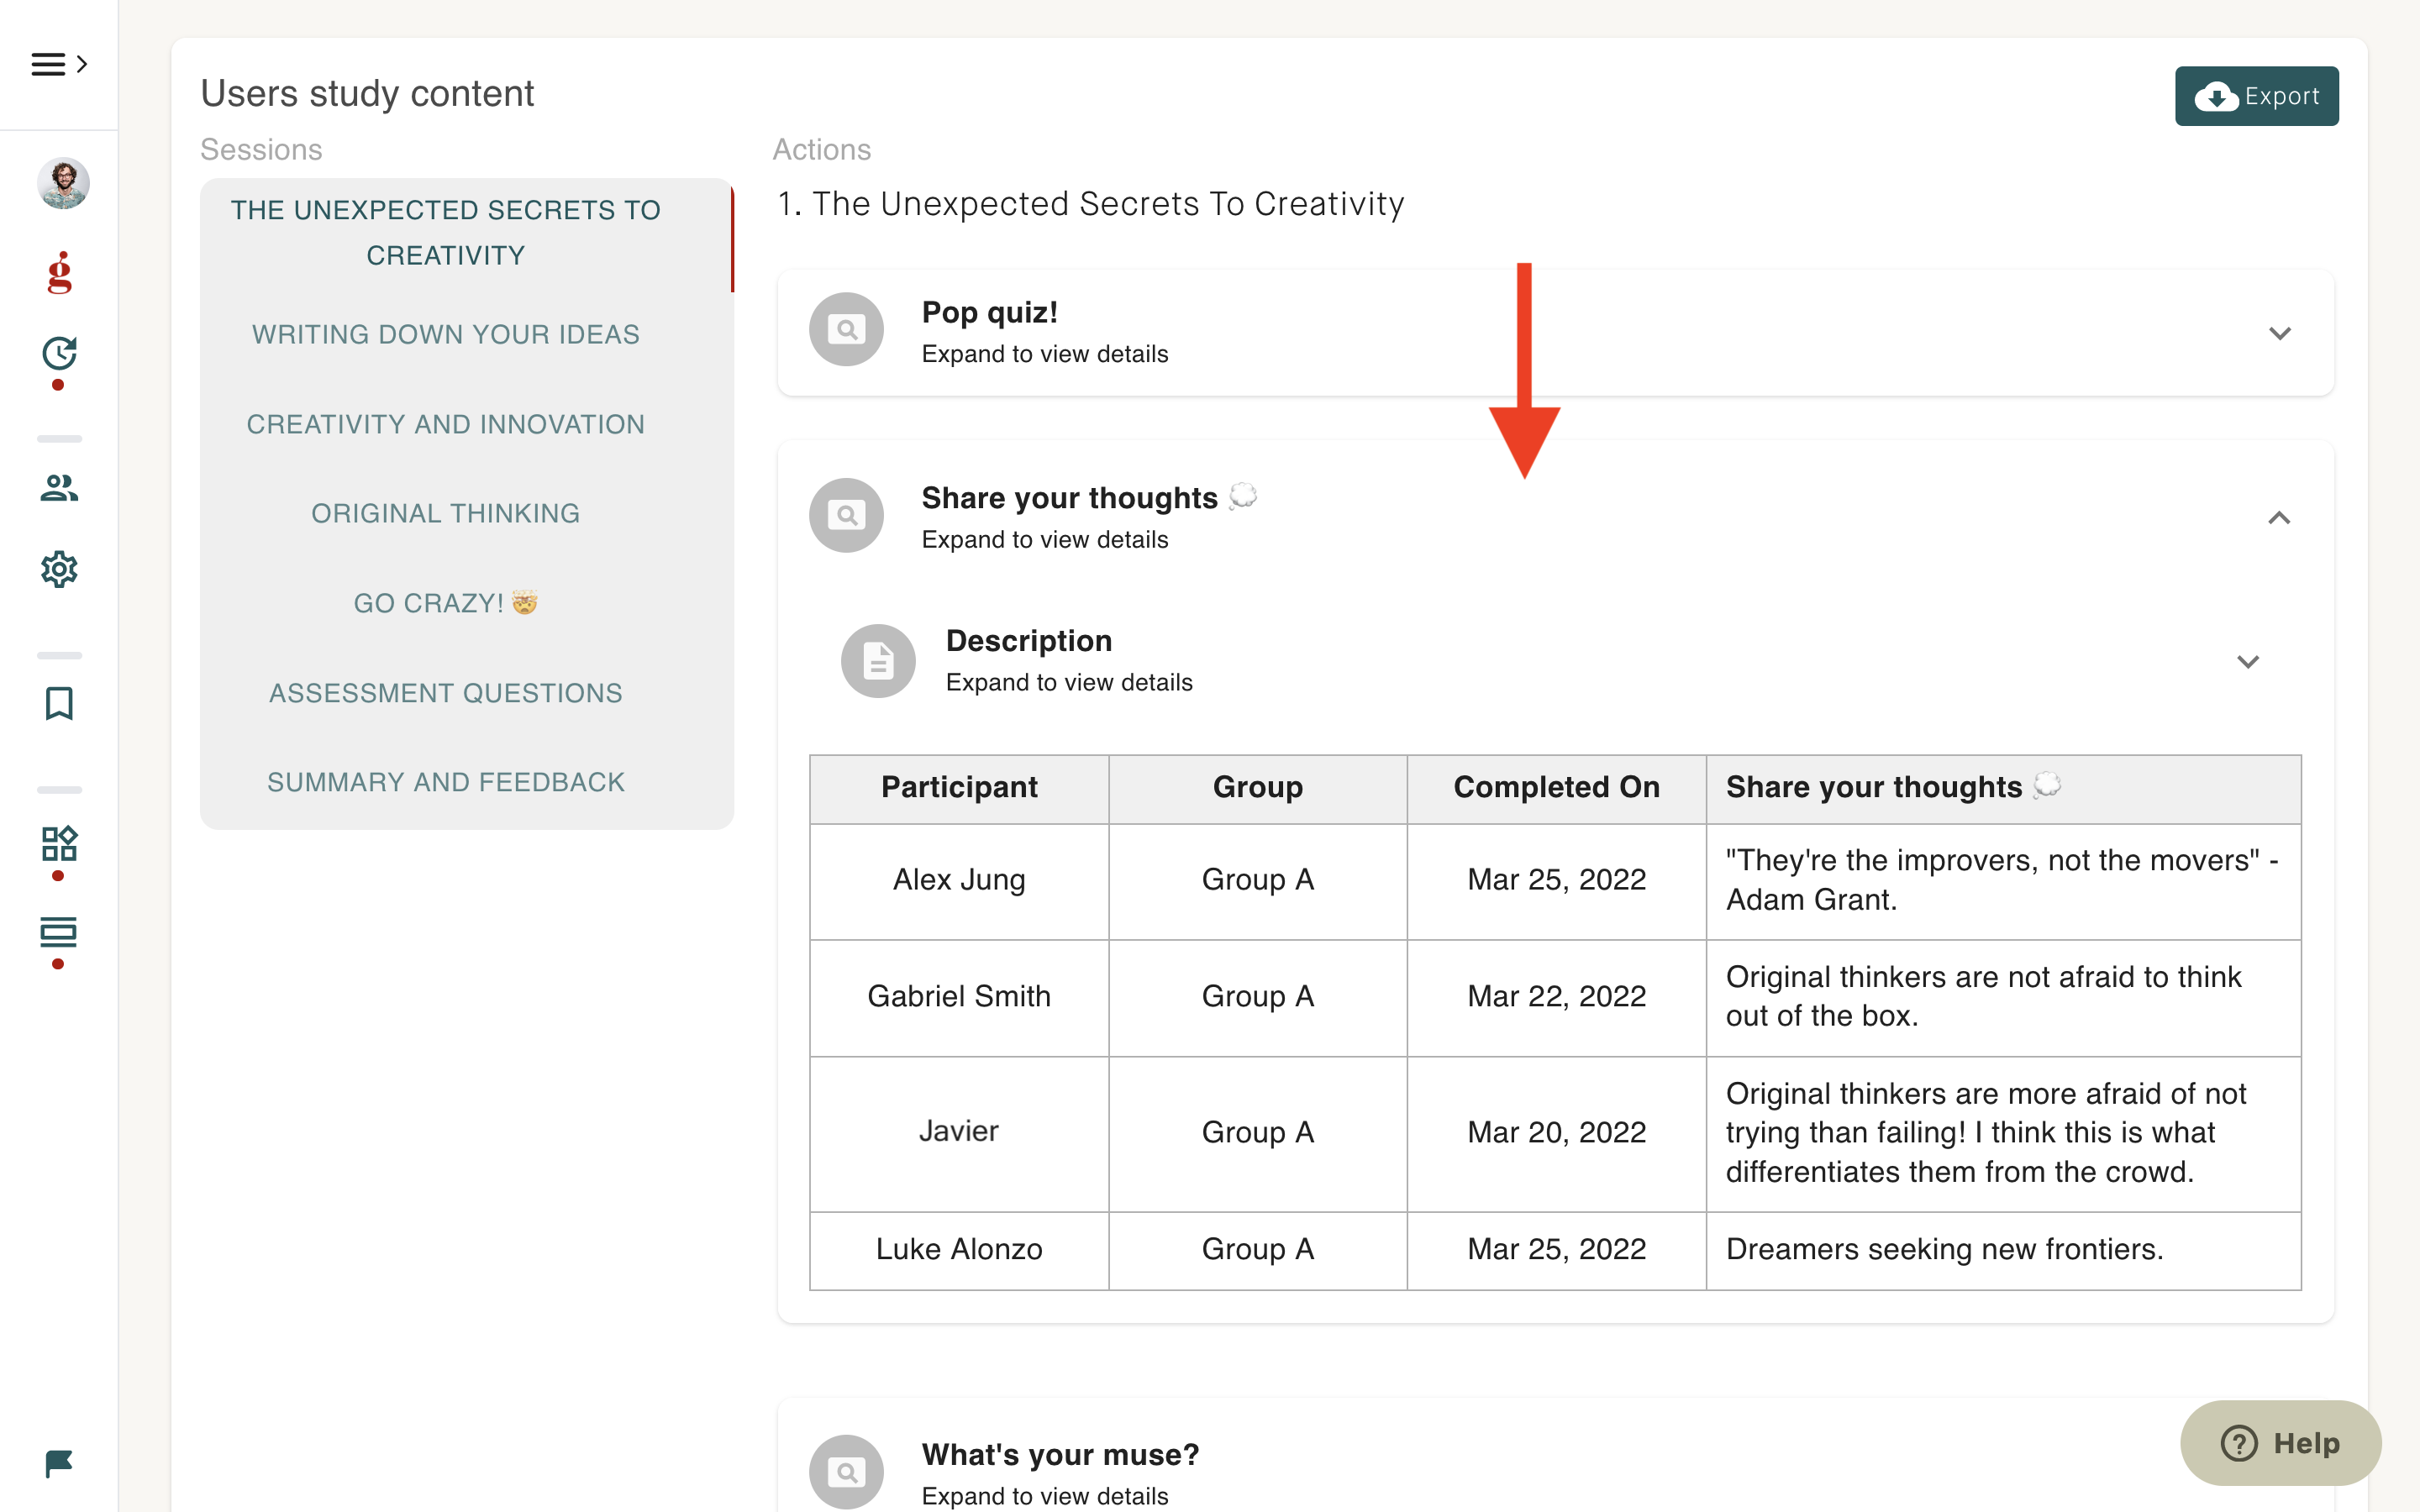Open the stacked layout rows icon
2420x1512 pixels.
(59, 932)
